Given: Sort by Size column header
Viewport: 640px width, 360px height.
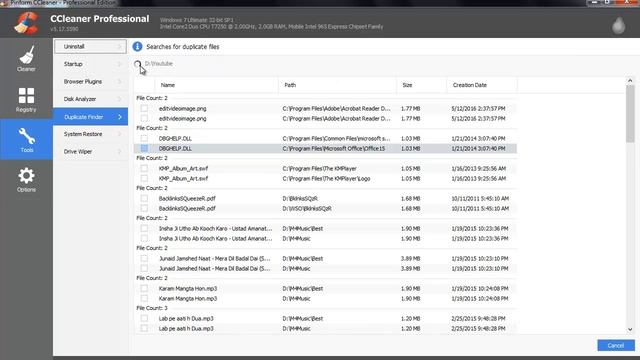Looking at the screenshot, I should 422,85.
